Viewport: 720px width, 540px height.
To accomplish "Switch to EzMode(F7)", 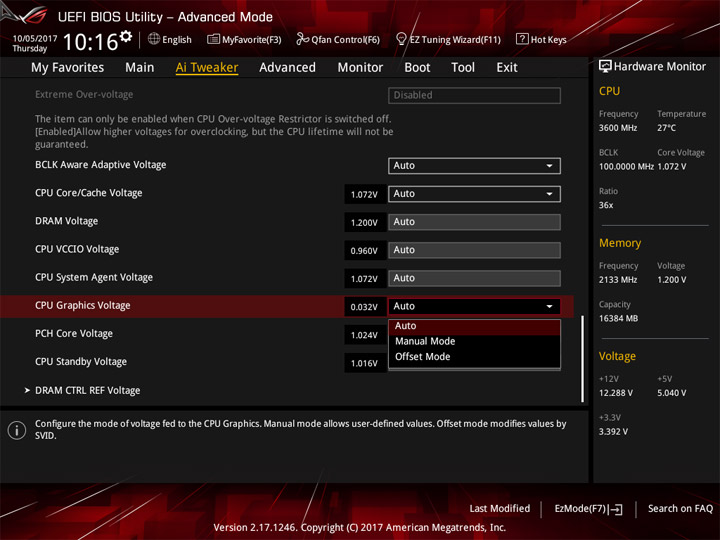I will [x=589, y=509].
